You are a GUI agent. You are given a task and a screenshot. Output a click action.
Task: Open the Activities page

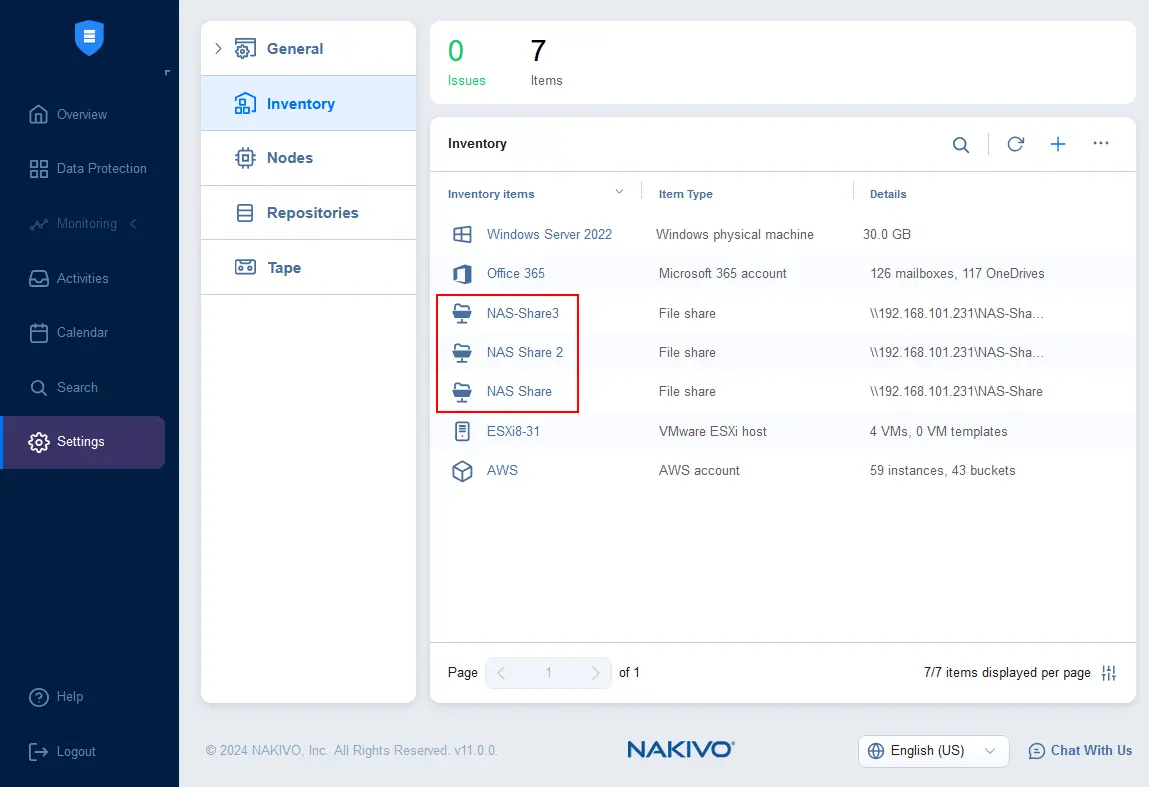click(x=68, y=278)
